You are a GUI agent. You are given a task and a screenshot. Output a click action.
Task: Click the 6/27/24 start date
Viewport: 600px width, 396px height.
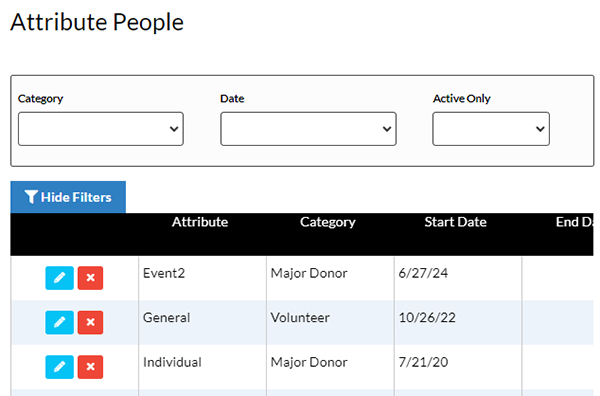click(x=423, y=273)
